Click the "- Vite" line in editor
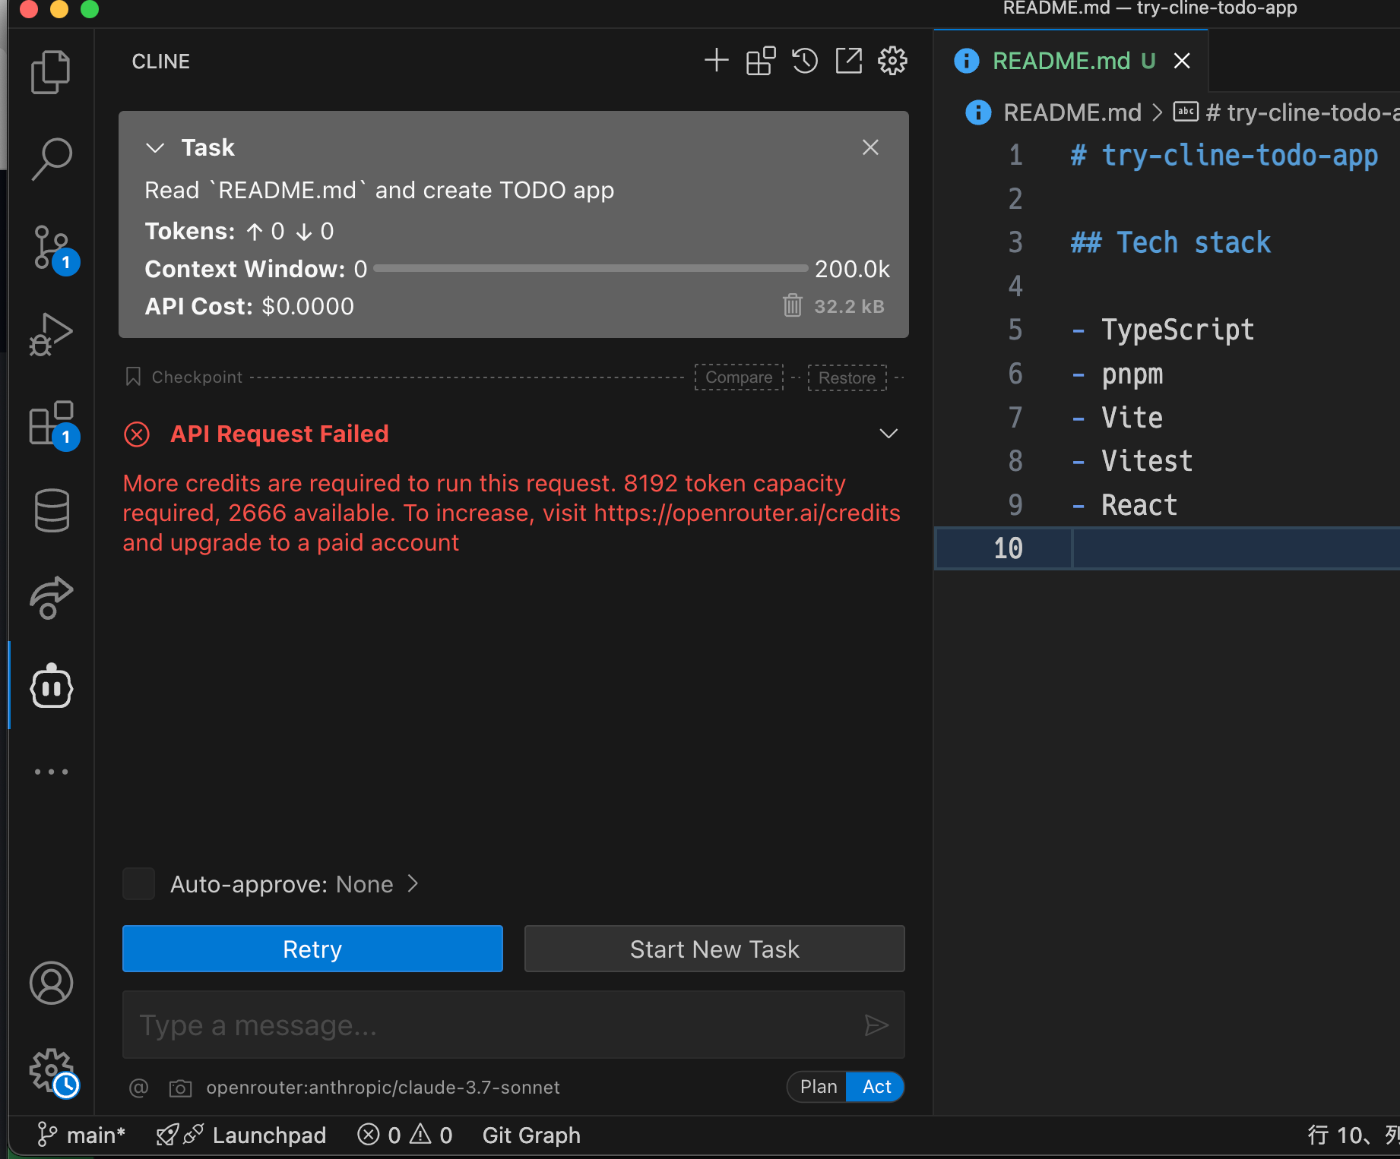Screen dimensions: 1400x1159 1117,417
